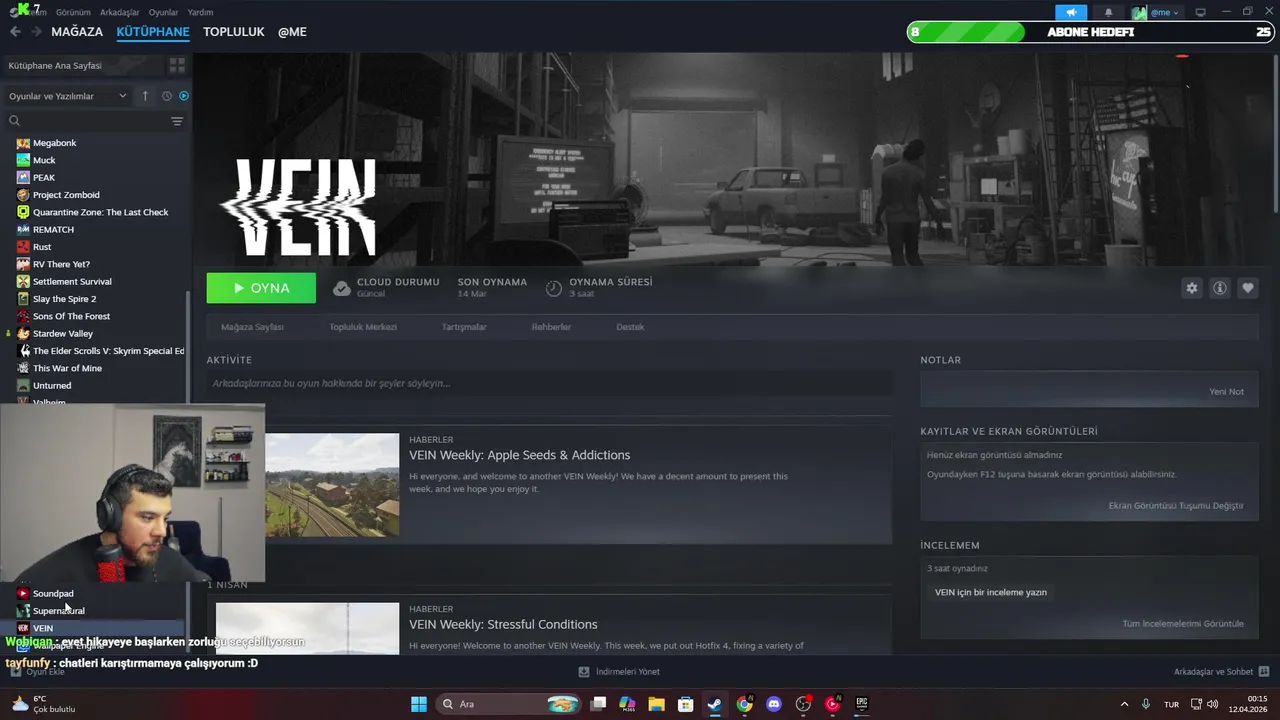
Task: Open the Apple Seeds & Addictions thumbnail
Action: (332, 485)
